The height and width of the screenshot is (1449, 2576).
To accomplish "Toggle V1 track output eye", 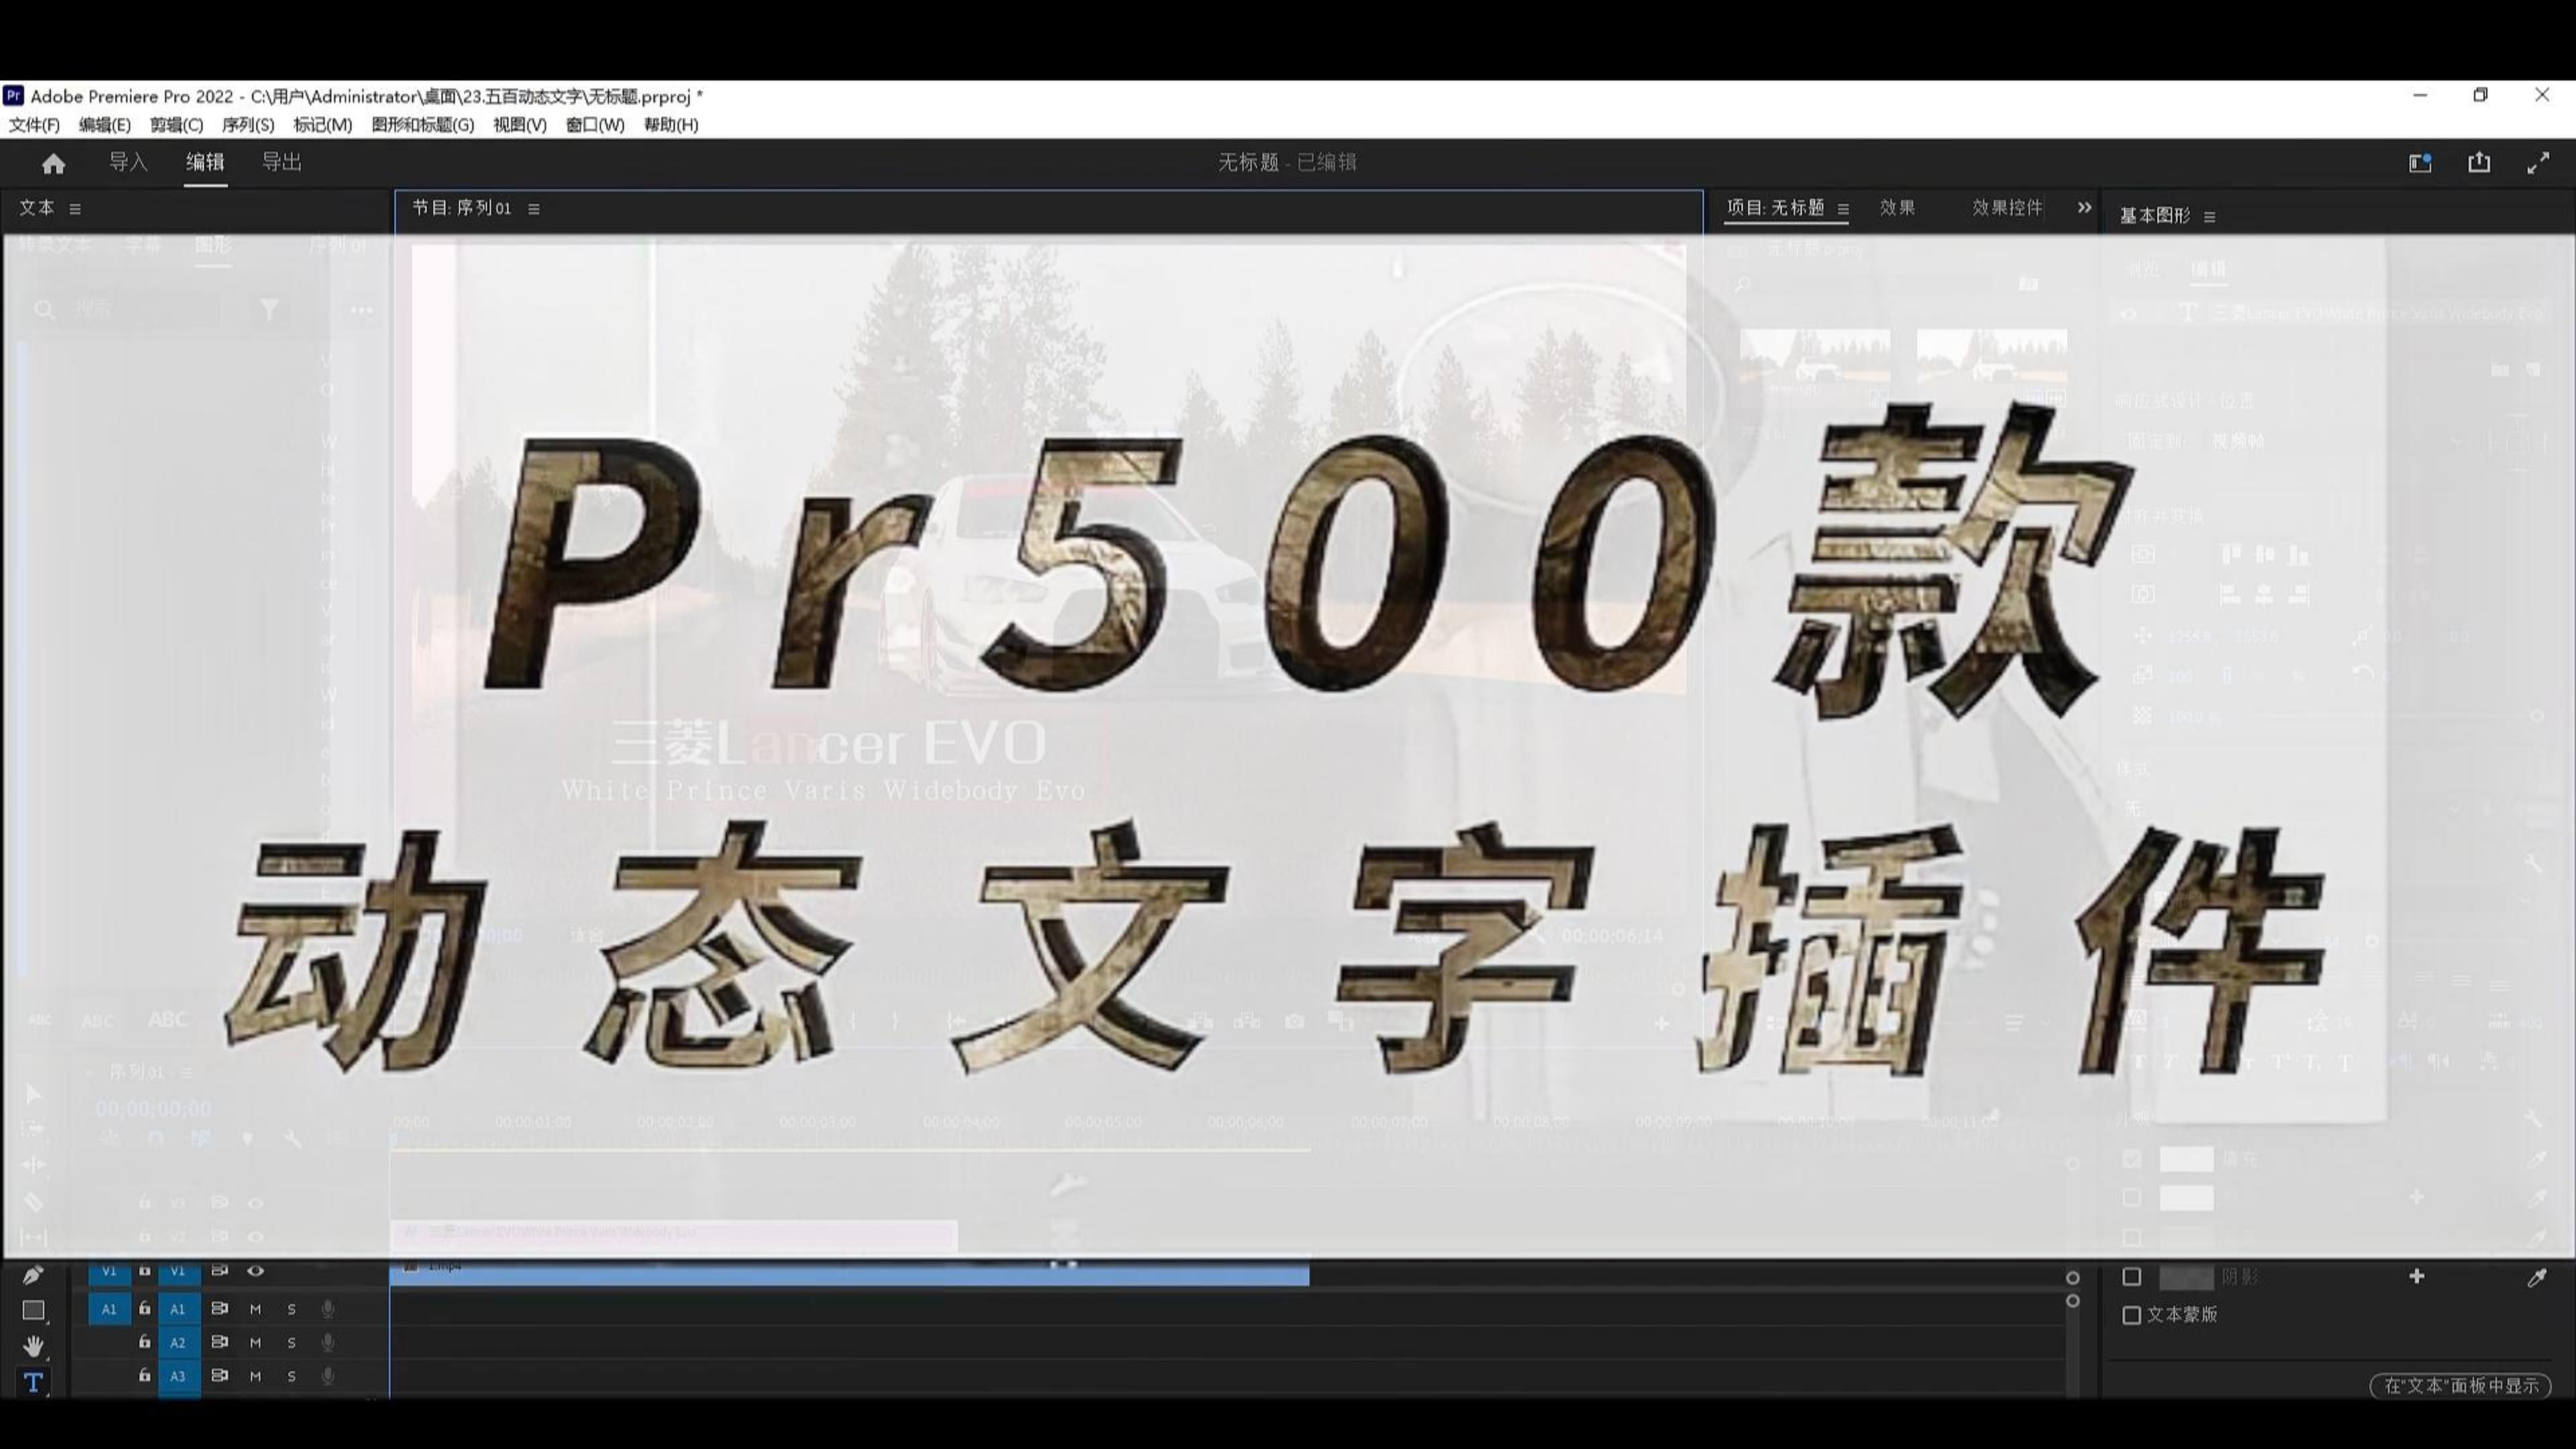I will (x=256, y=1271).
